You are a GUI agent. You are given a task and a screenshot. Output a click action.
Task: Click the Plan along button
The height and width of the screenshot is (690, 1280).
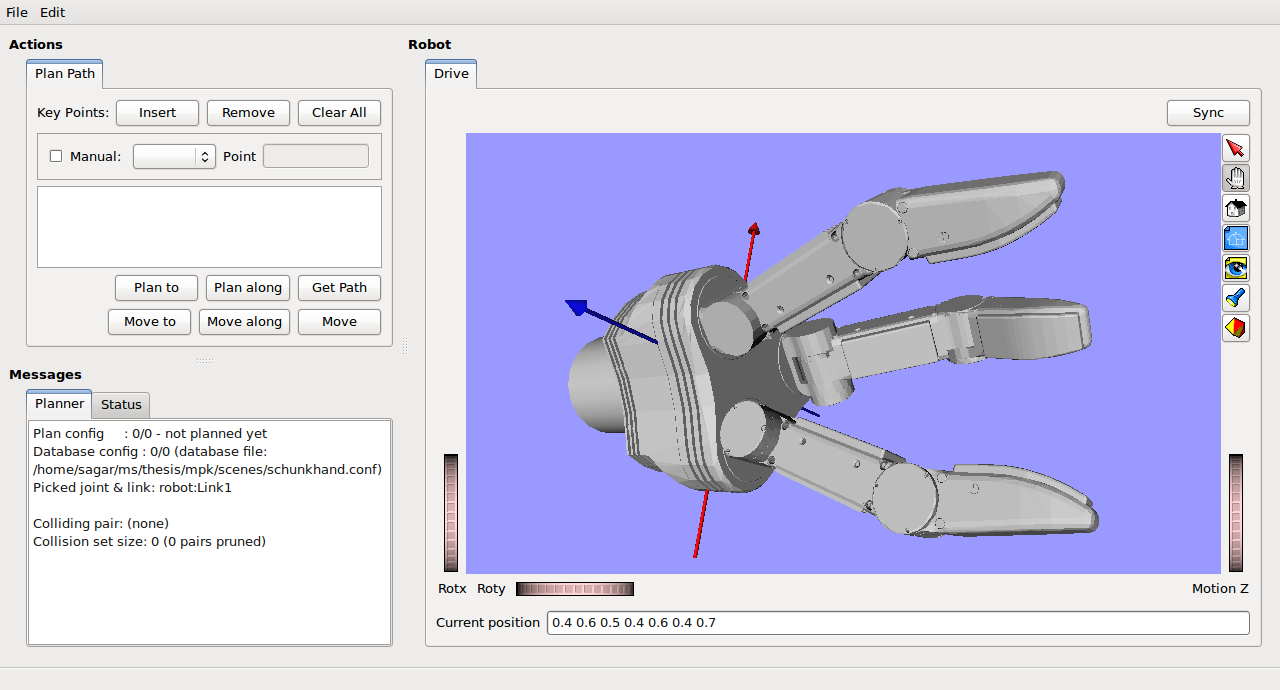[x=248, y=288]
